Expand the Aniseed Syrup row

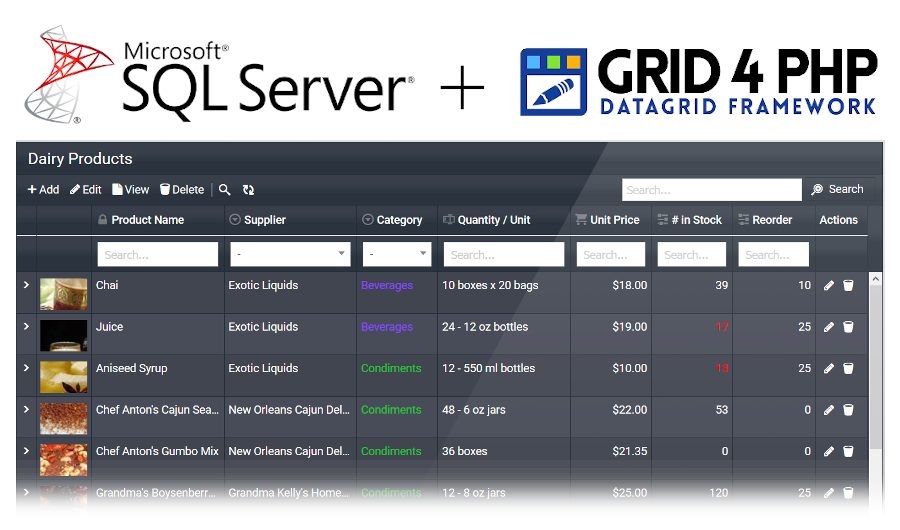(x=26, y=369)
